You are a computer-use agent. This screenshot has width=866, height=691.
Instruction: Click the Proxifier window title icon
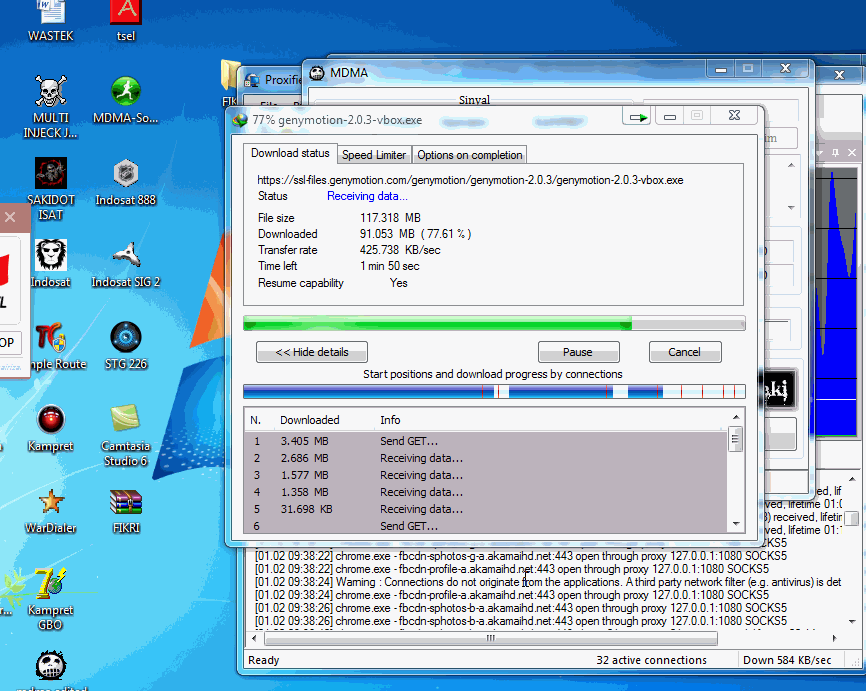tap(252, 80)
